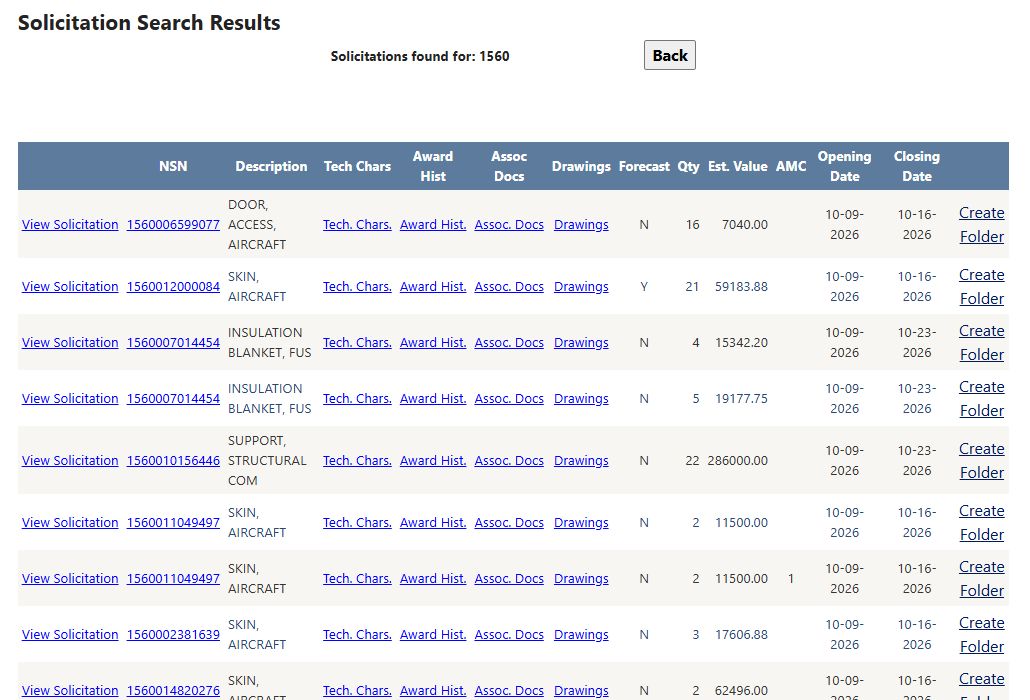The image size is (1030, 700).
Task: Open NSN link 1560014820276
Action: 173,691
